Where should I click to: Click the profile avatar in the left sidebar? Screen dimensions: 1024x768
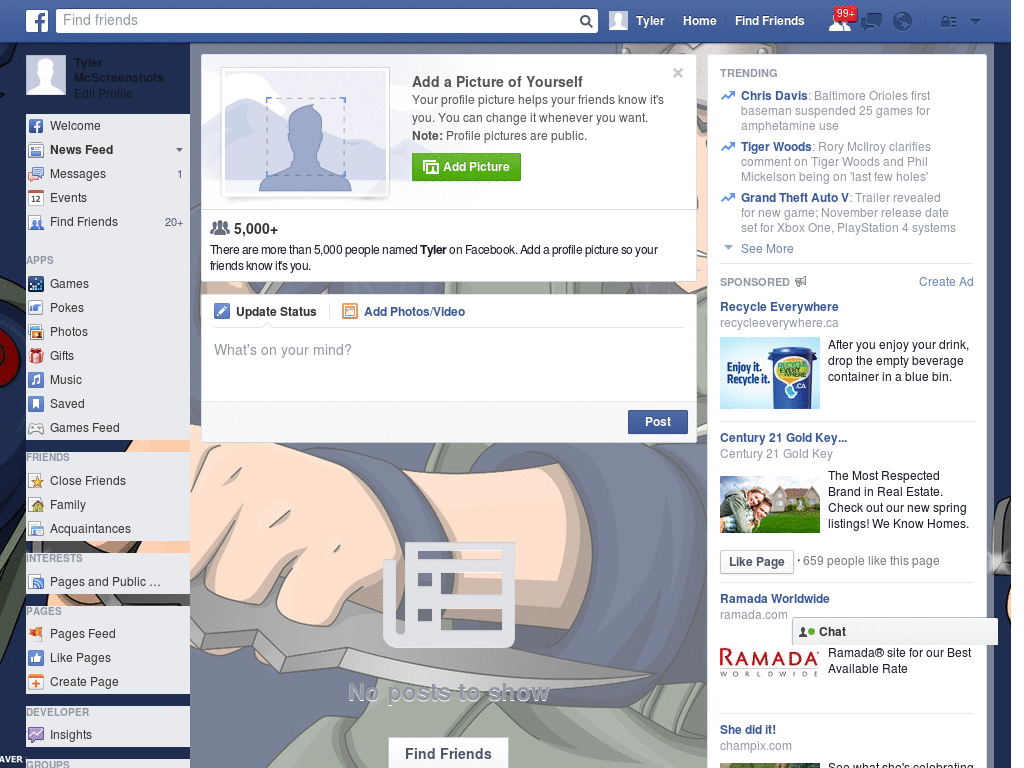[46, 75]
